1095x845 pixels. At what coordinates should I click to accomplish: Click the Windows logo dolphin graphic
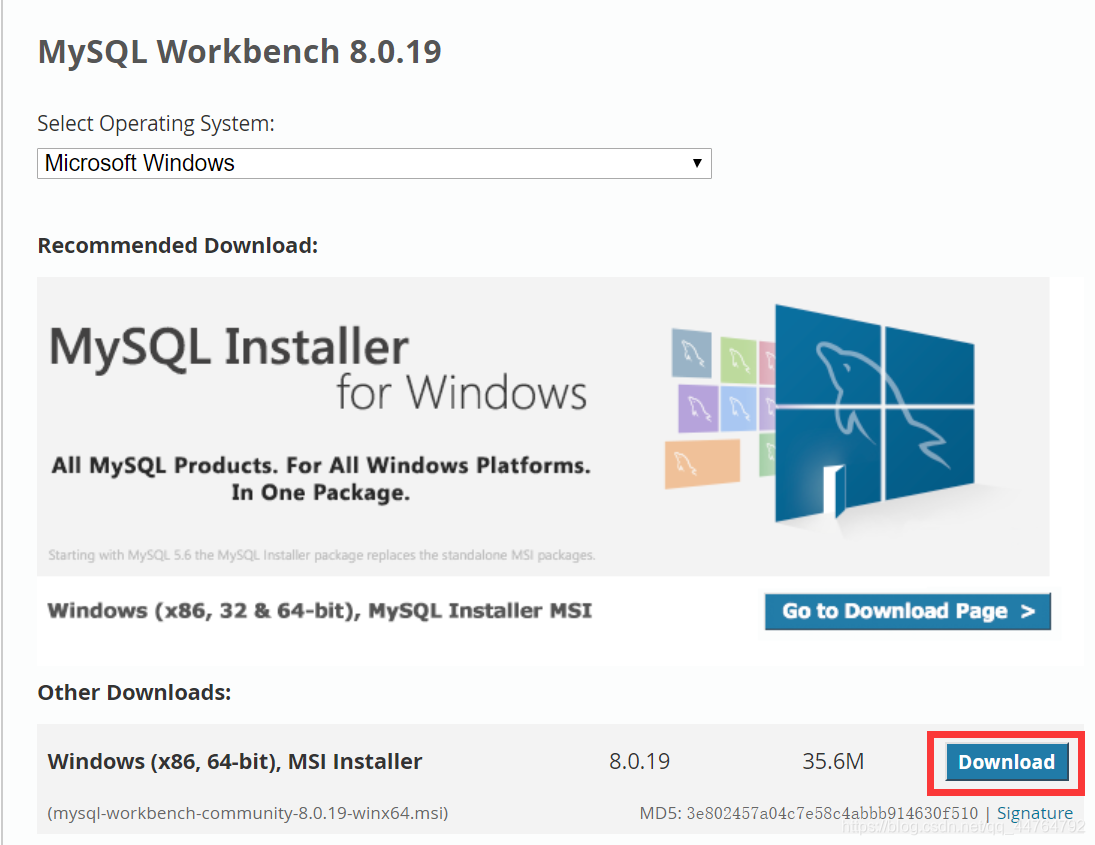point(874,413)
